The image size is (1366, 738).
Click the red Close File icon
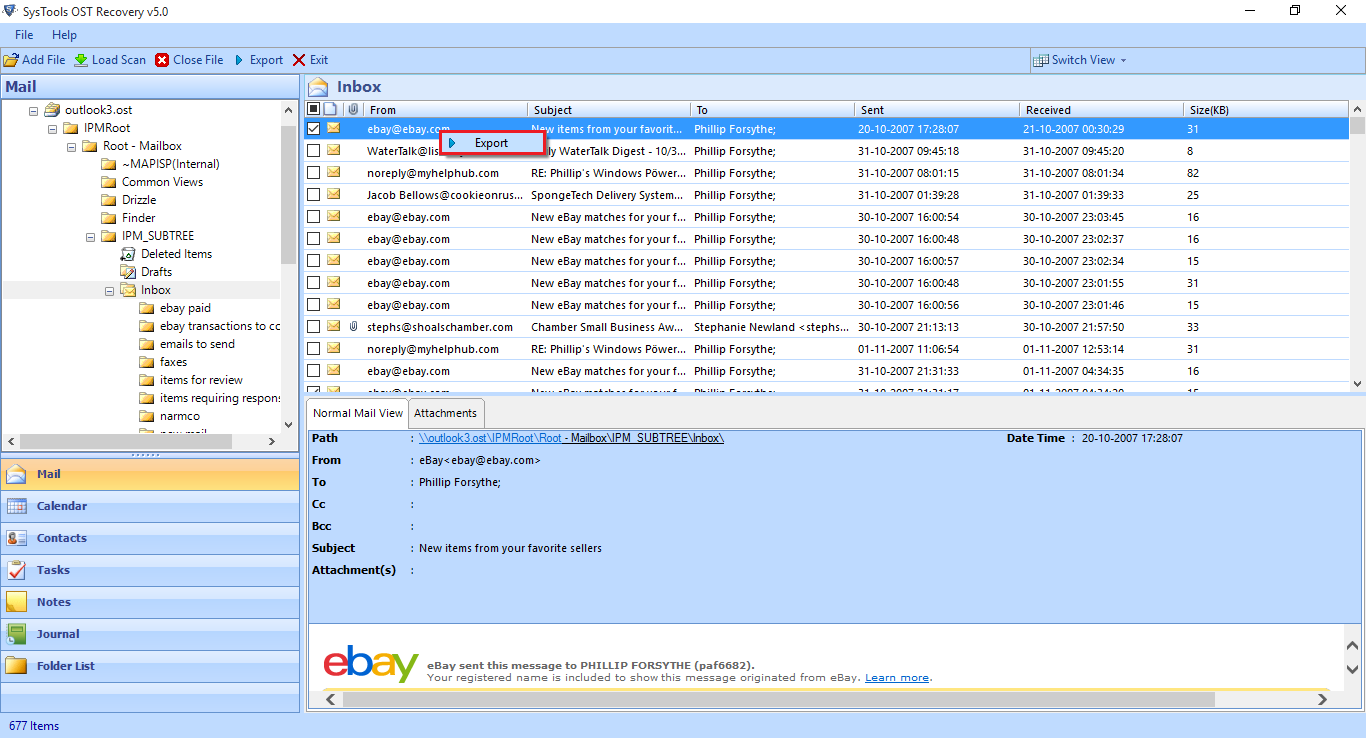[162, 60]
